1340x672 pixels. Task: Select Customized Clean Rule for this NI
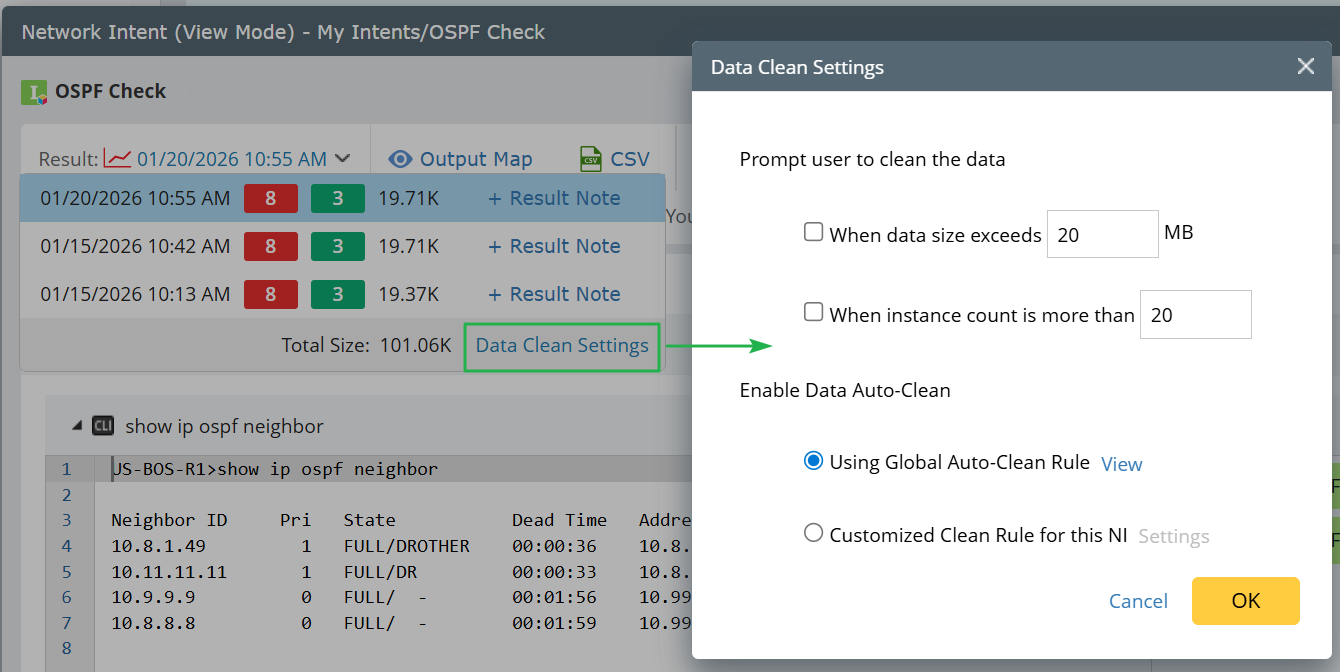[814, 533]
